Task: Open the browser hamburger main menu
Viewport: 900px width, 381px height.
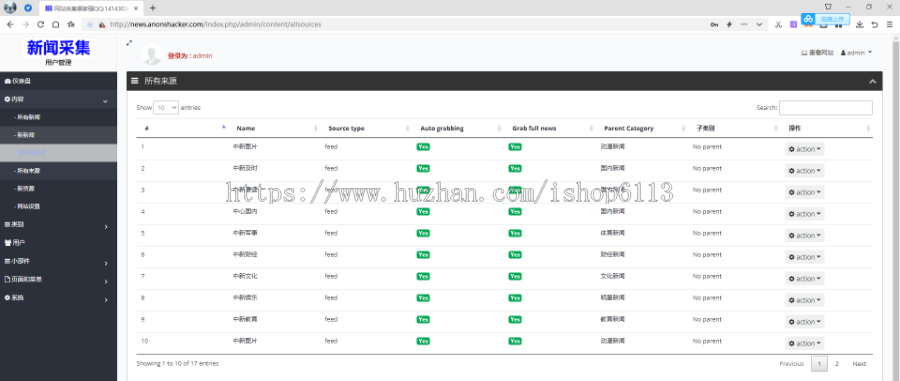Action: 889,25
